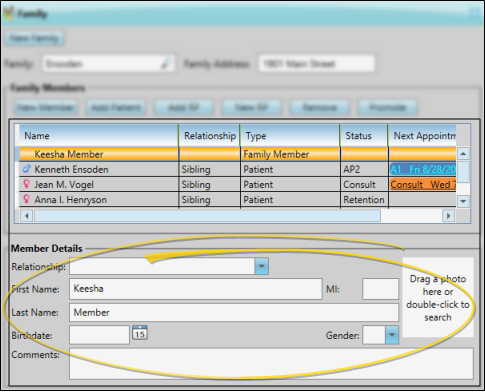The height and width of the screenshot is (392, 485).
Task: Click the scroll up arrow in members list
Action: [x=463, y=154]
